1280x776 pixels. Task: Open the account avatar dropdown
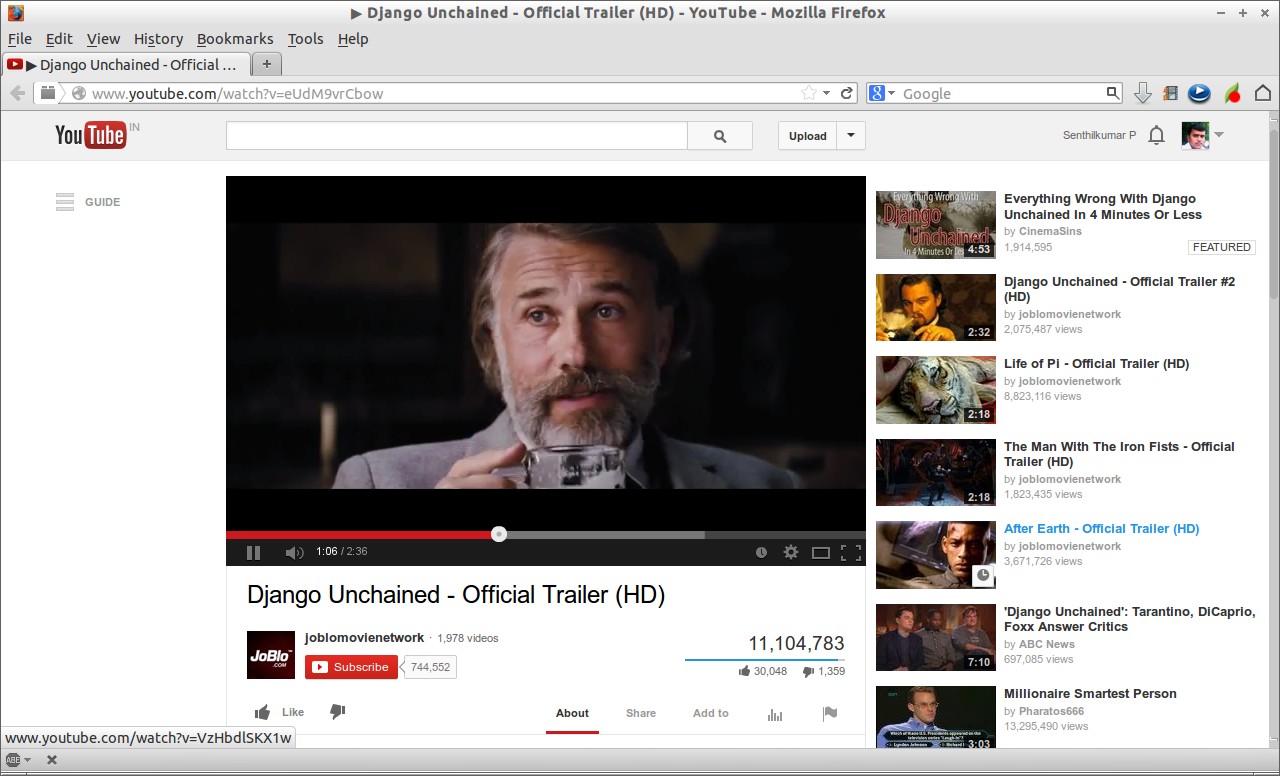(x=1202, y=135)
